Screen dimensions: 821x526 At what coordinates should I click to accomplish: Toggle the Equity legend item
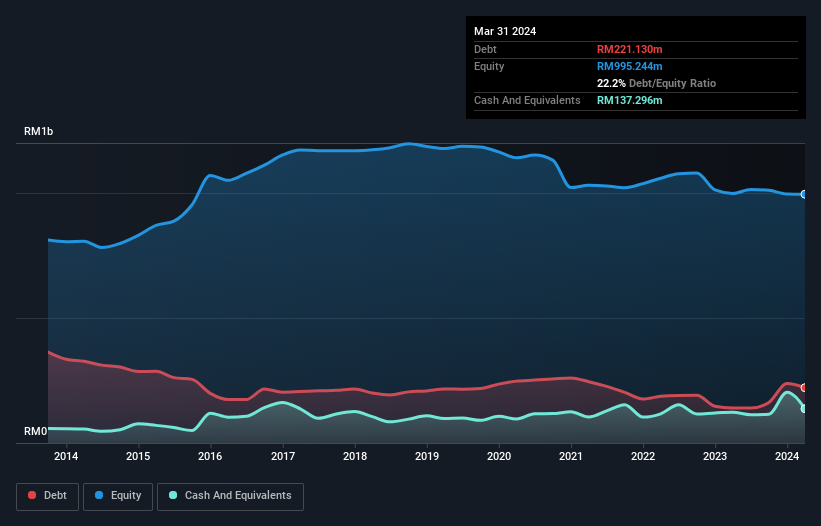tap(117, 496)
